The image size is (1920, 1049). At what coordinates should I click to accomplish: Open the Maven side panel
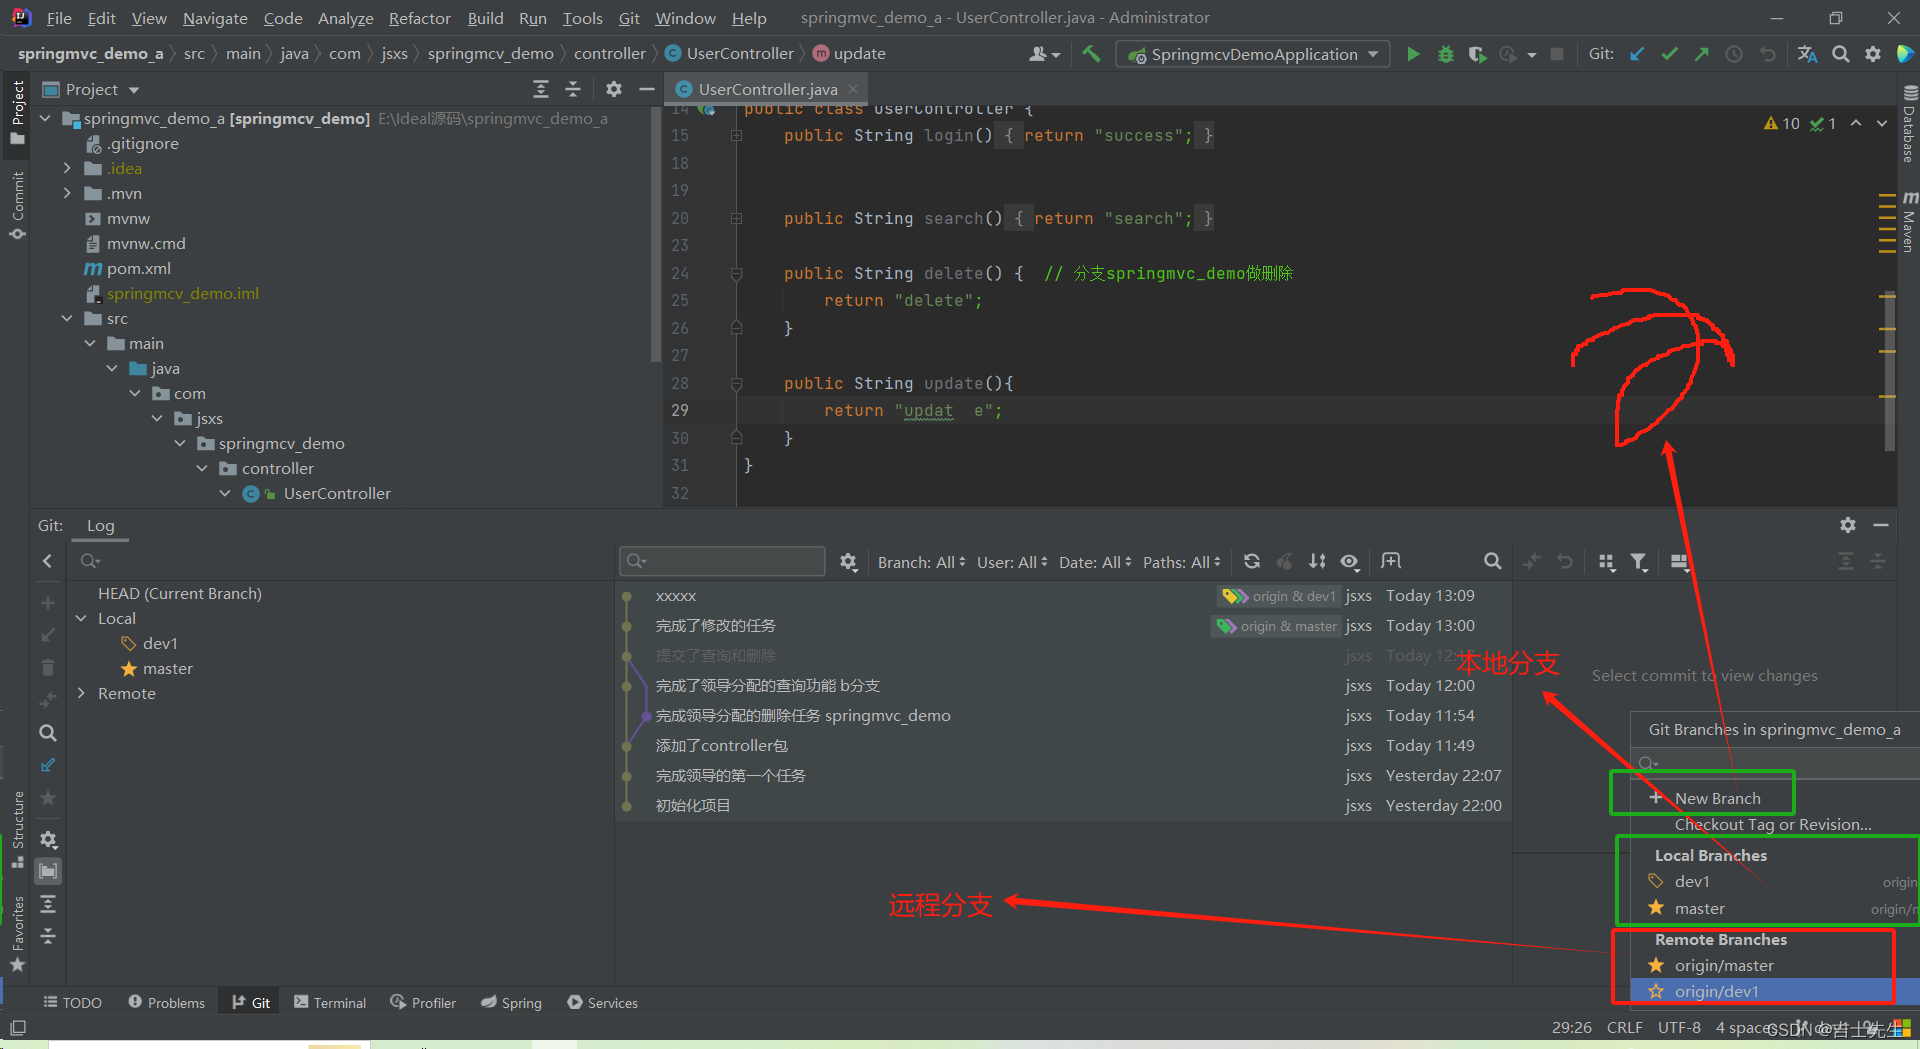[x=1909, y=222]
